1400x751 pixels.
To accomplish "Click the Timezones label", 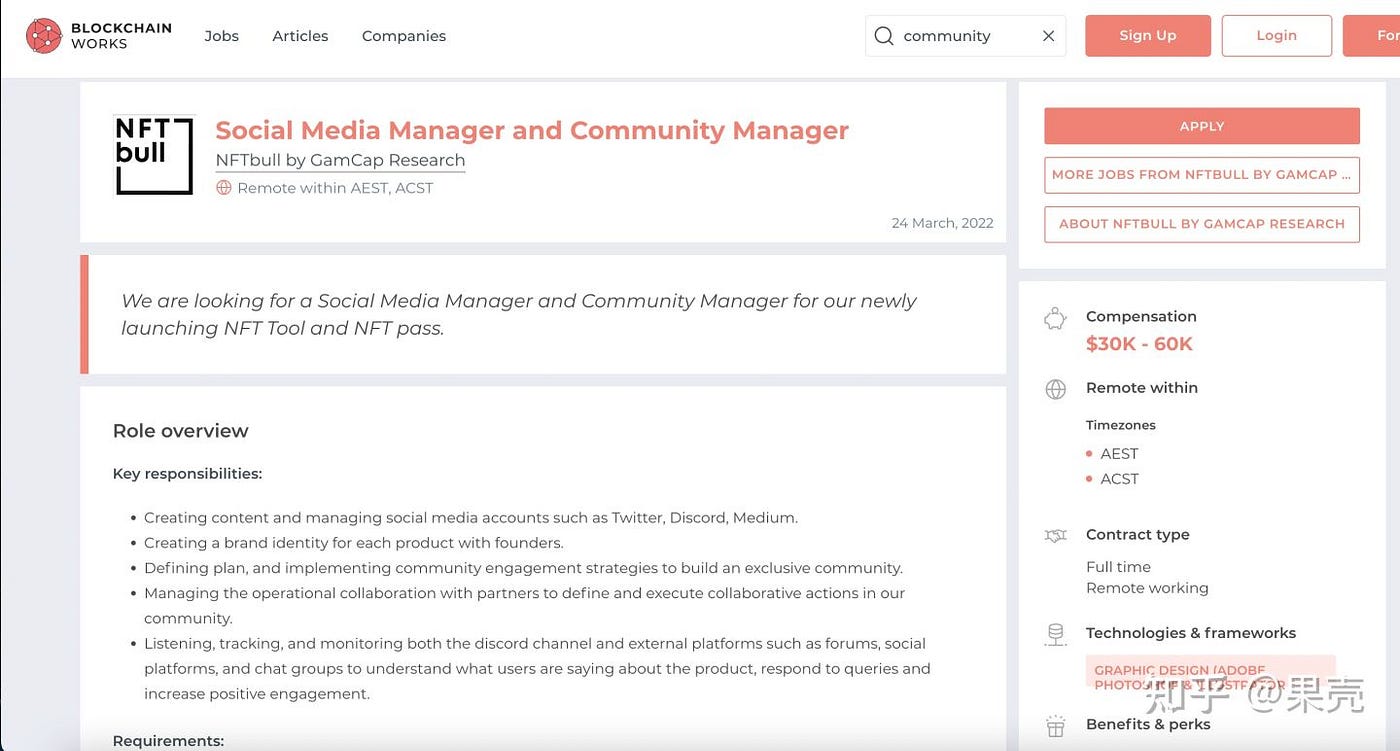I will (1121, 425).
